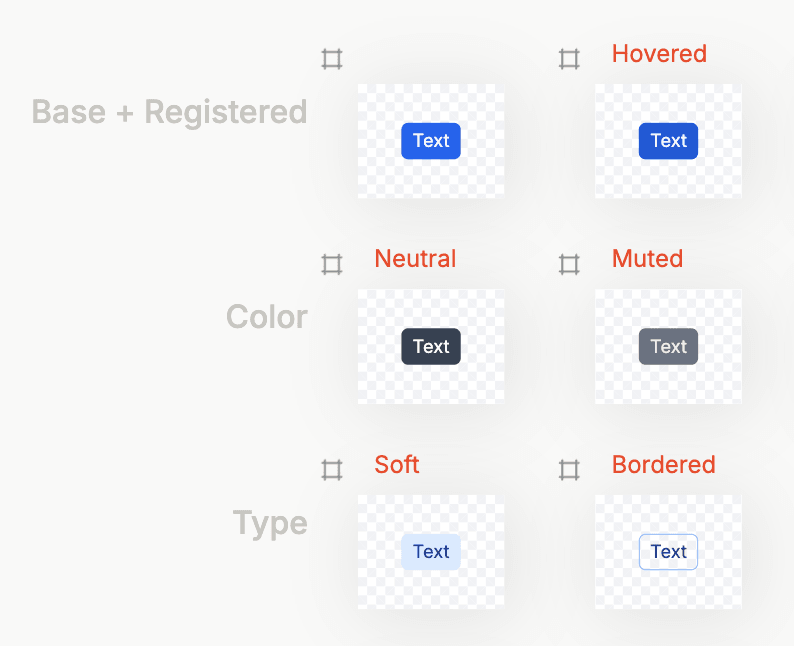The height and width of the screenshot is (646, 794).
Task: Select the Hovered variant label
Action: [659, 54]
